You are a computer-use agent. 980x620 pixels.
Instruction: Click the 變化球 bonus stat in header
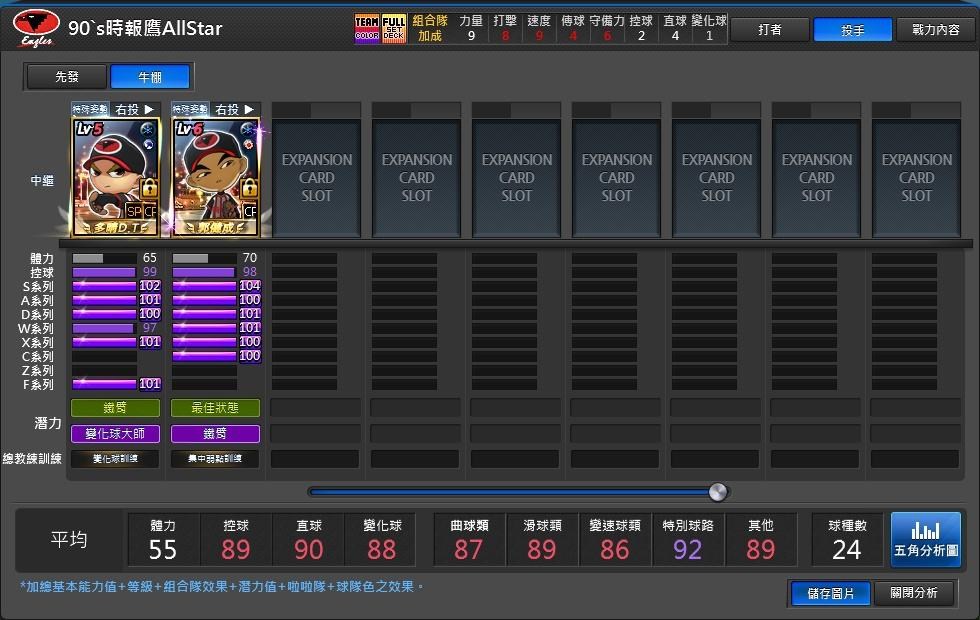709,28
